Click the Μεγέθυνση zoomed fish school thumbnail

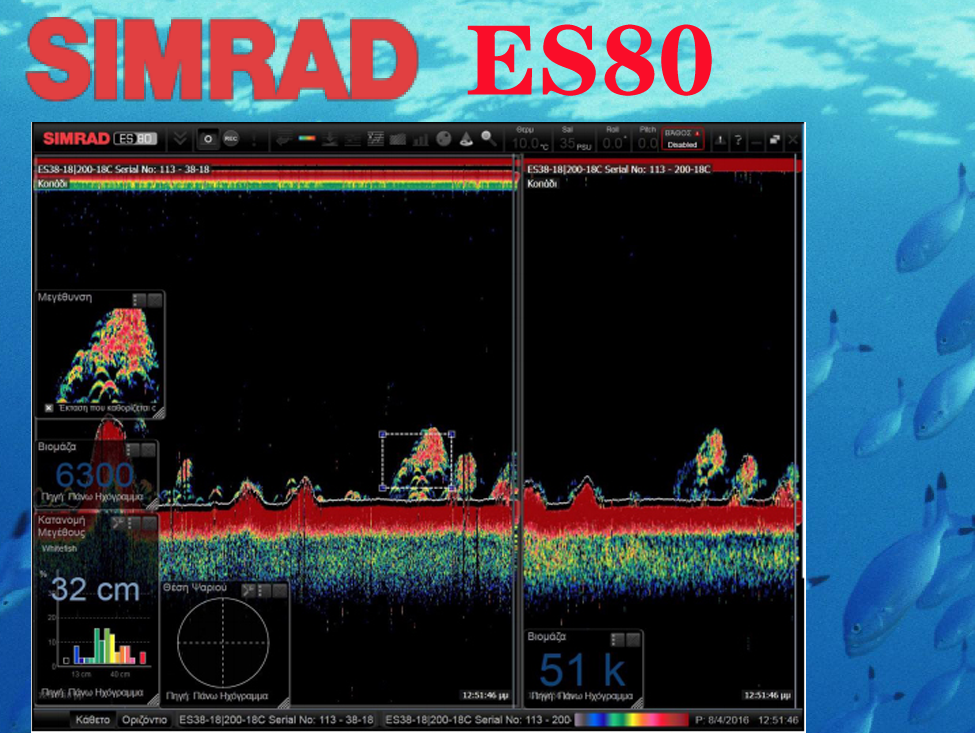pos(106,354)
